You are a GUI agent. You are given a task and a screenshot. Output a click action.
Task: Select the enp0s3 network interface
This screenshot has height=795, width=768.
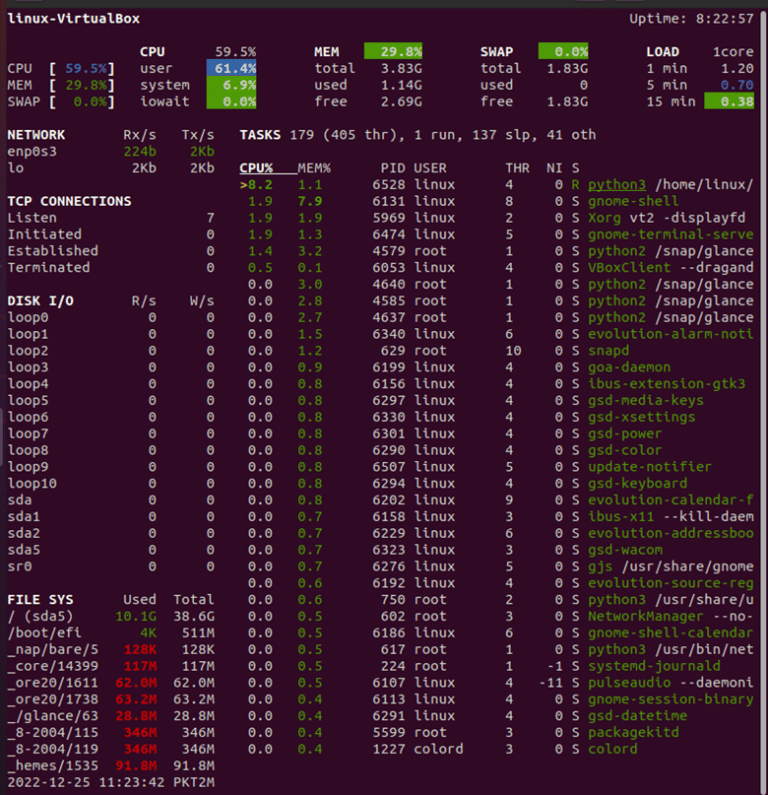(32, 152)
